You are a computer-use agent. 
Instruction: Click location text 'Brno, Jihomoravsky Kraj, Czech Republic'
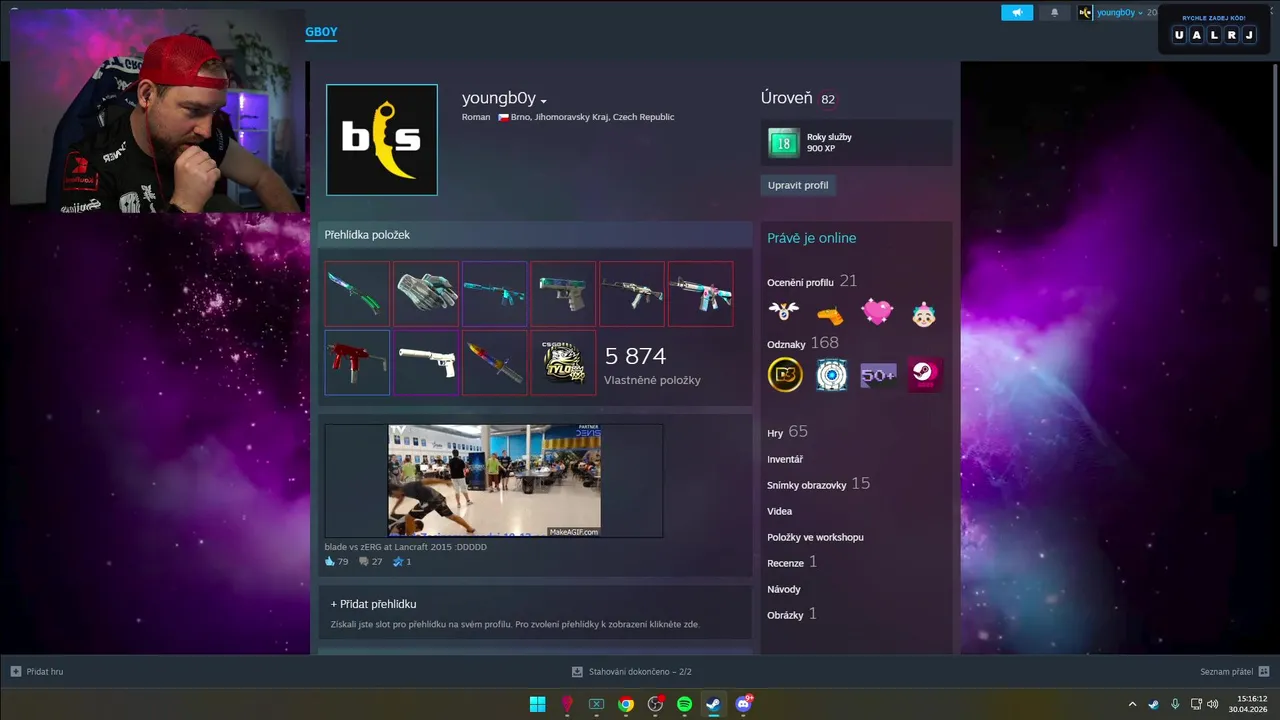pyautogui.click(x=592, y=117)
